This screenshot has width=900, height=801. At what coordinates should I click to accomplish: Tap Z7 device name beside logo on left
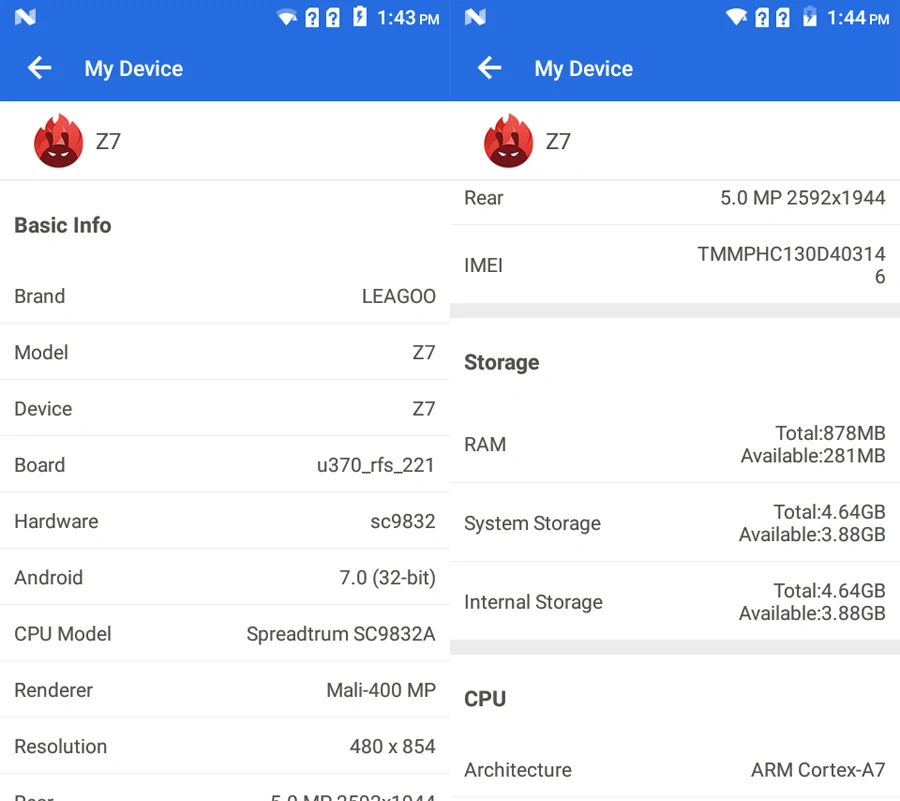[x=108, y=141]
